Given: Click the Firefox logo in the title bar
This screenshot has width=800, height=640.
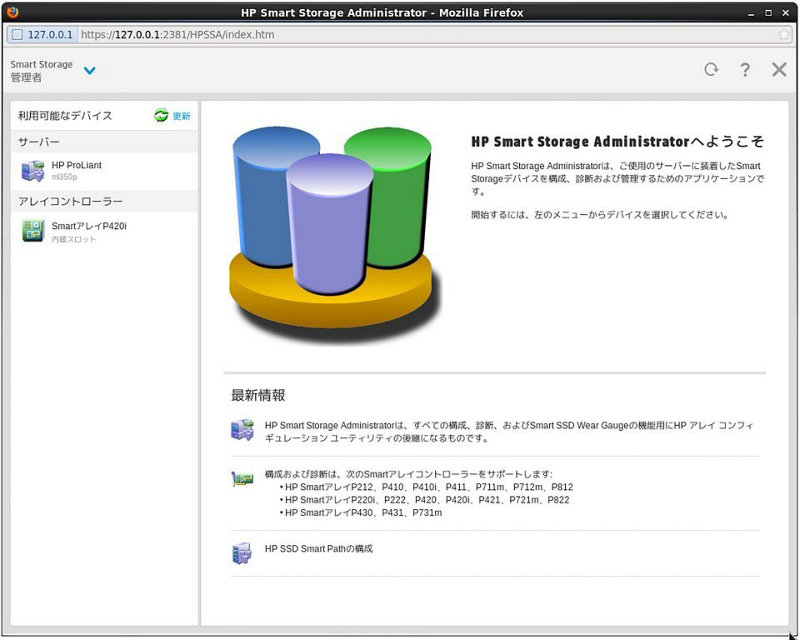Looking at the screenshot, I should 12,12.
